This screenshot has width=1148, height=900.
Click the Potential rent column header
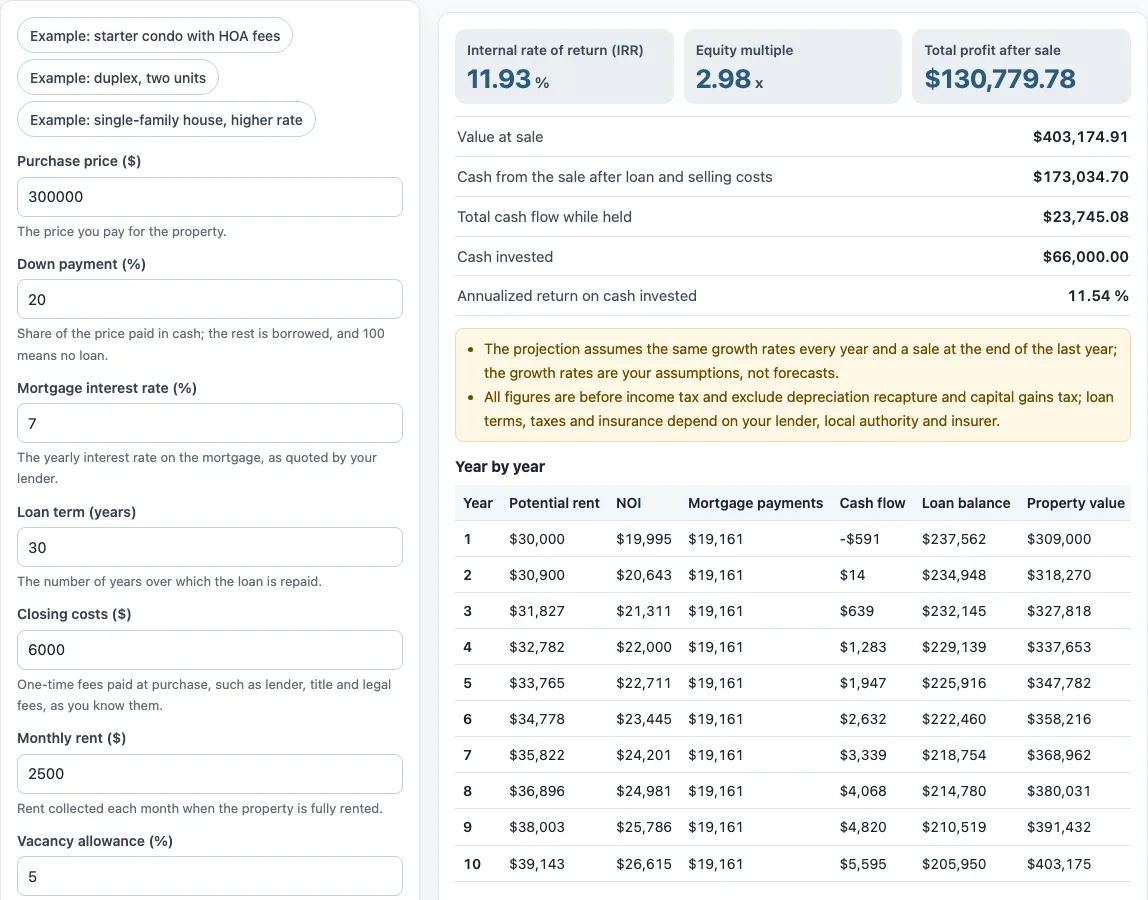[x=554, y=503]
